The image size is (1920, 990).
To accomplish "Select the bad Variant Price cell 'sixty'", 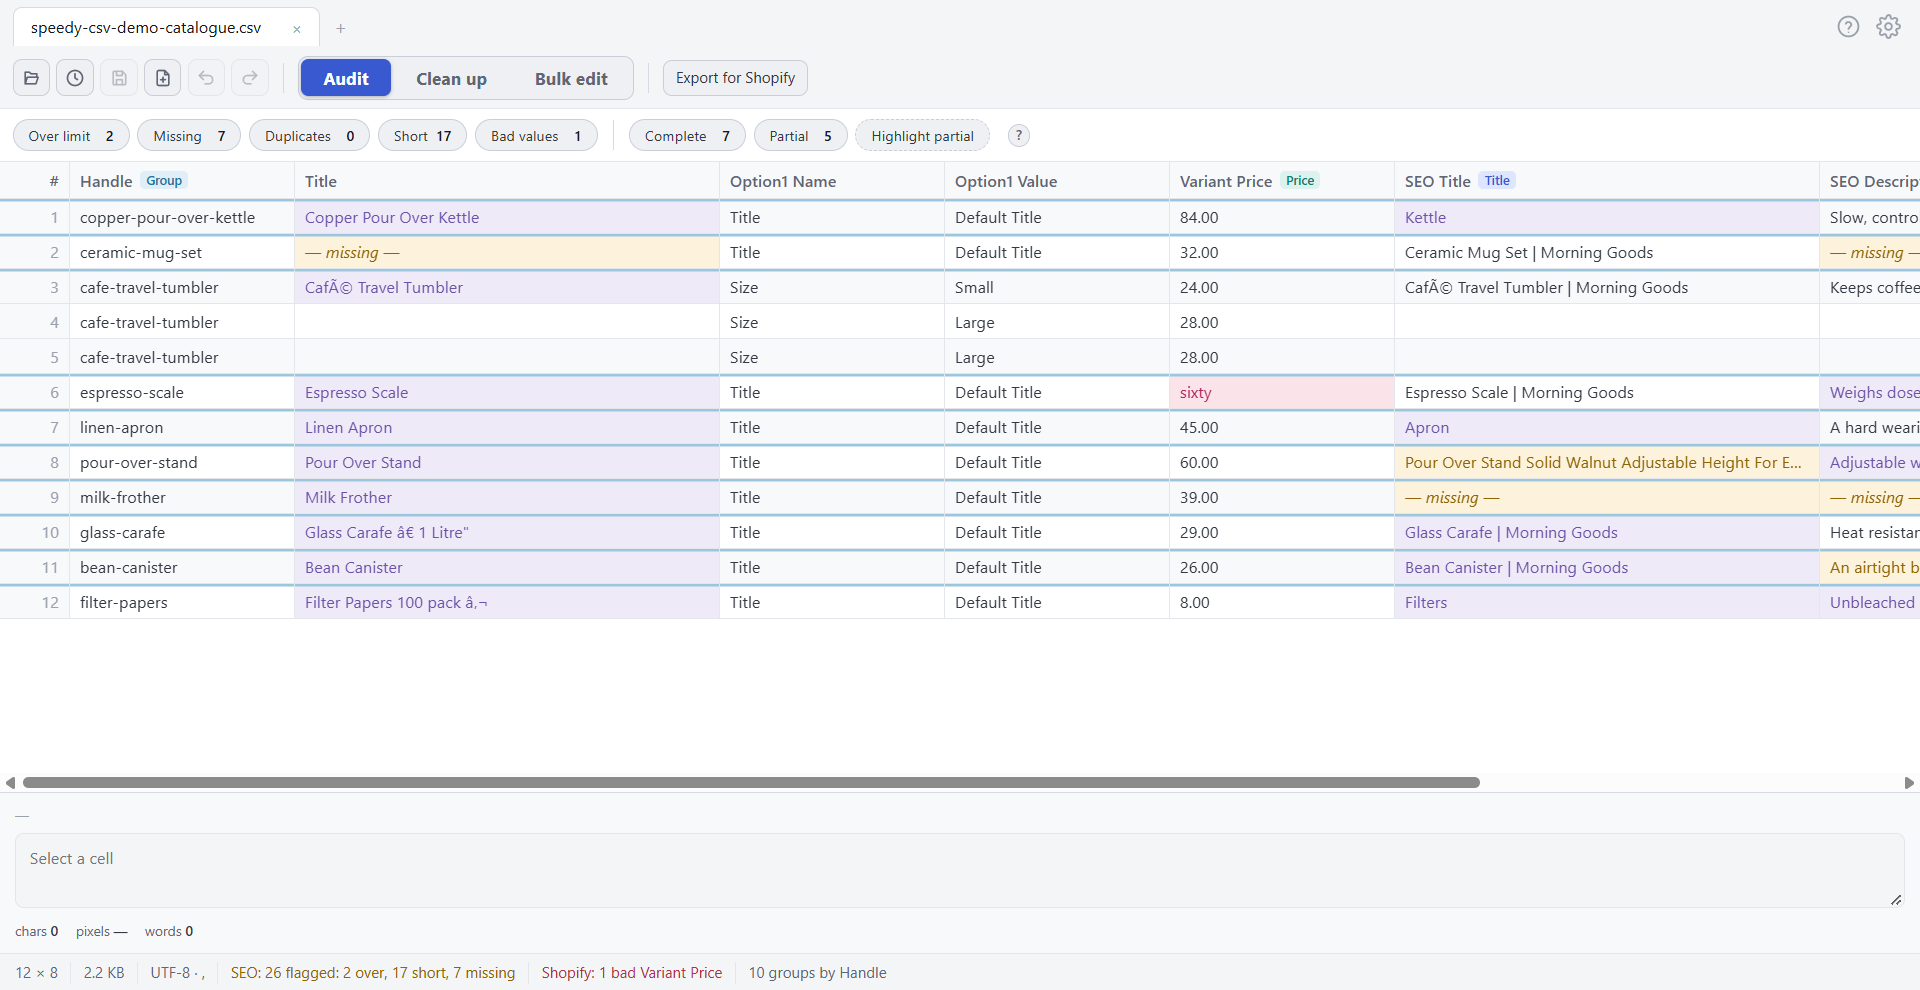I will pyautogui.click(x=1282, y=393).
